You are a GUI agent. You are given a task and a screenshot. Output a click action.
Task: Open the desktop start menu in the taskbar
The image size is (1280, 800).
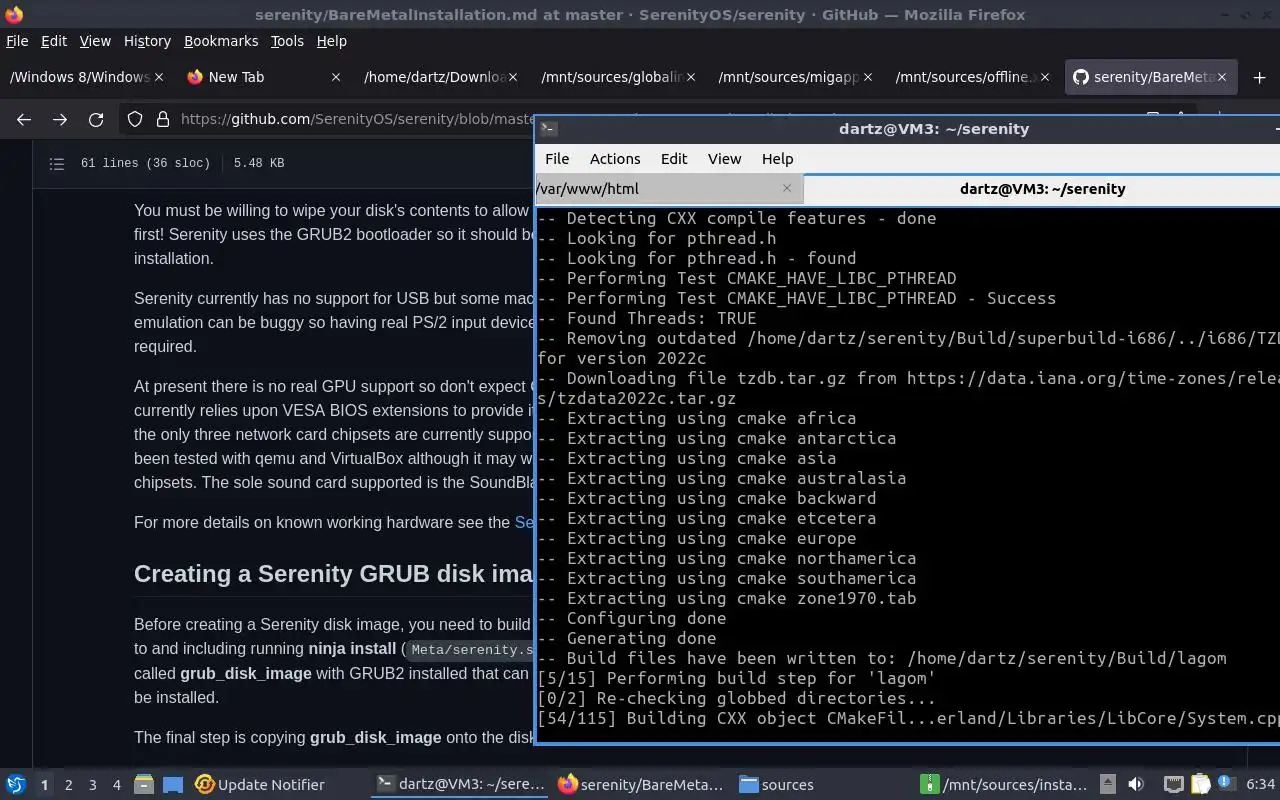tap(15, 785)
